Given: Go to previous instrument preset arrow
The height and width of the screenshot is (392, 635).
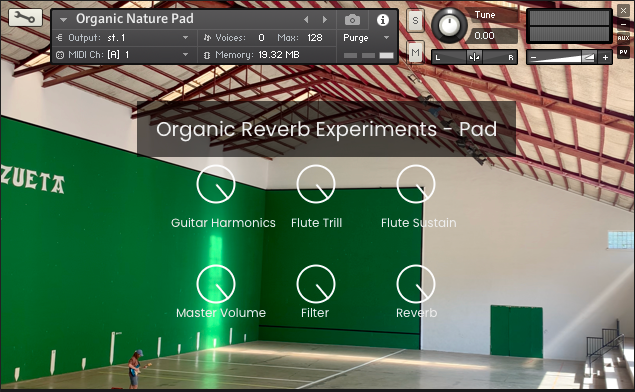Looking at the screenshot, I should tap(306, 19).
